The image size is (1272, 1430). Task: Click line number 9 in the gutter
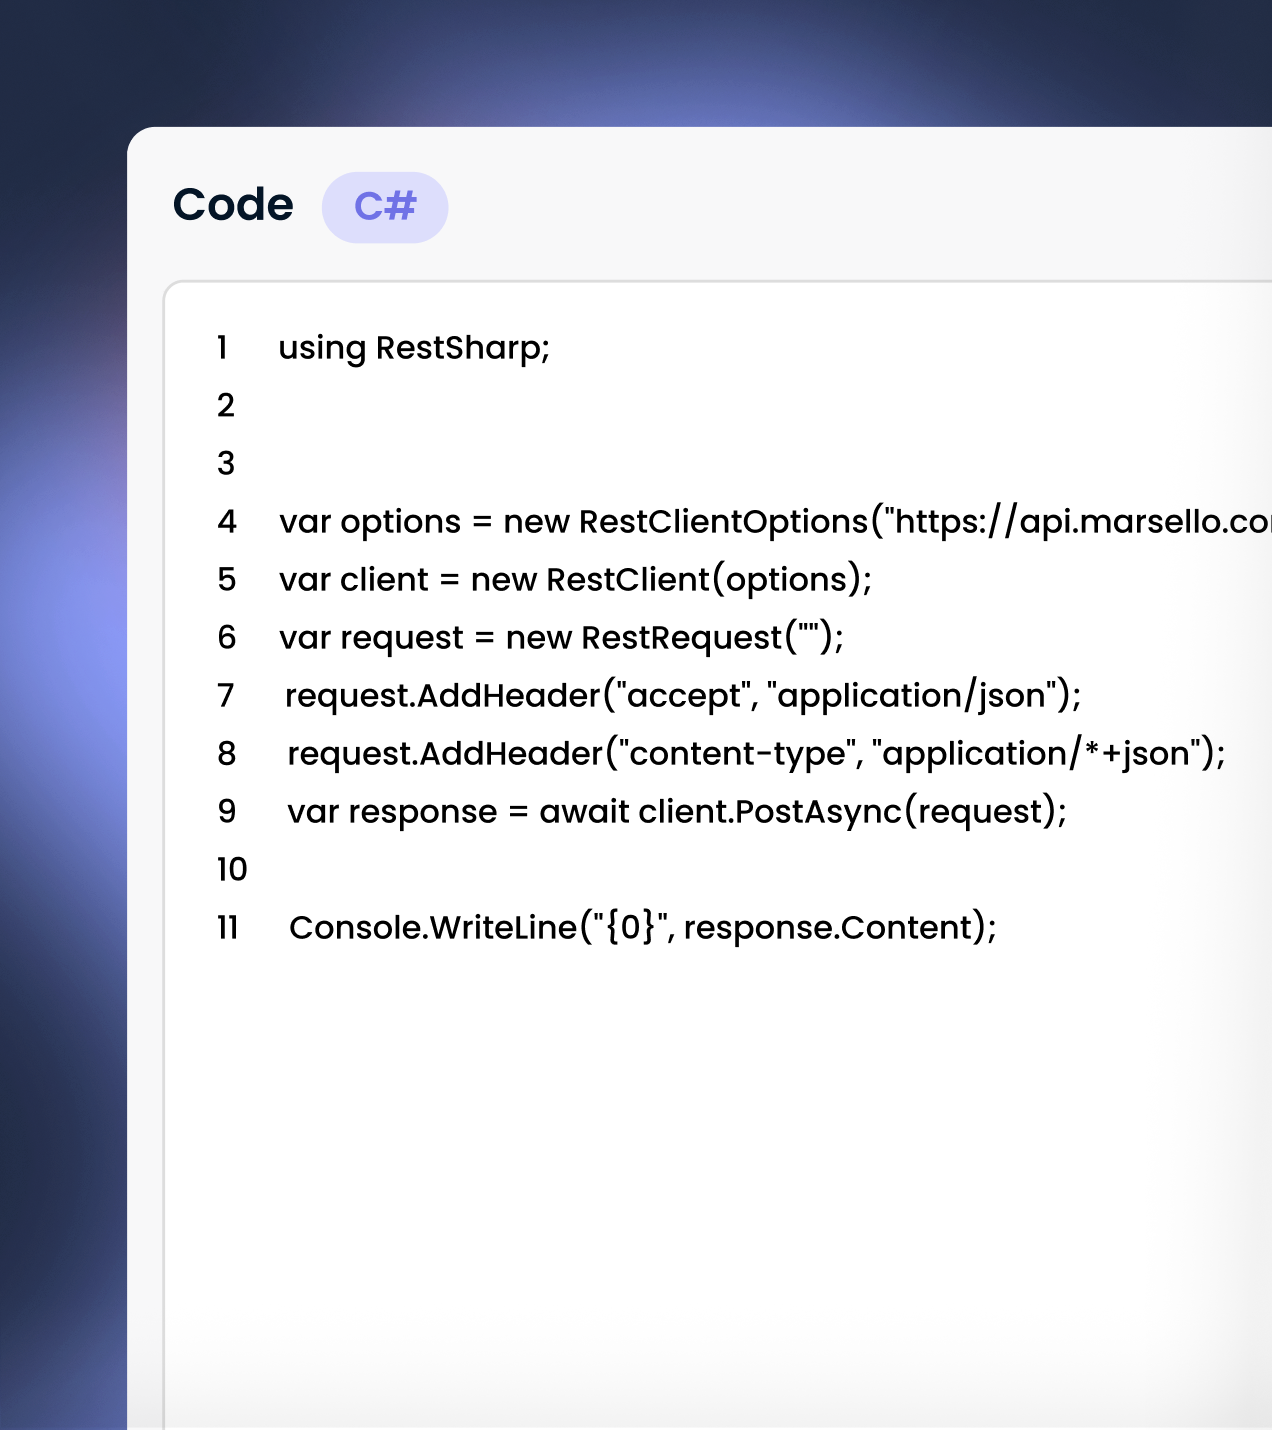[x=227, y=811]
